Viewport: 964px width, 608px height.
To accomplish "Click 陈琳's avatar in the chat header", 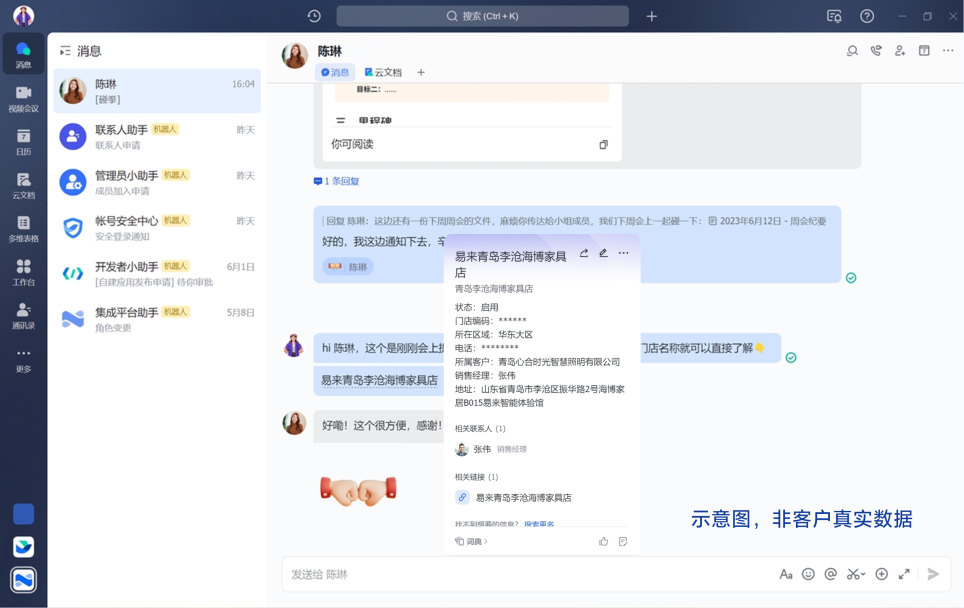I will [294, 55].
